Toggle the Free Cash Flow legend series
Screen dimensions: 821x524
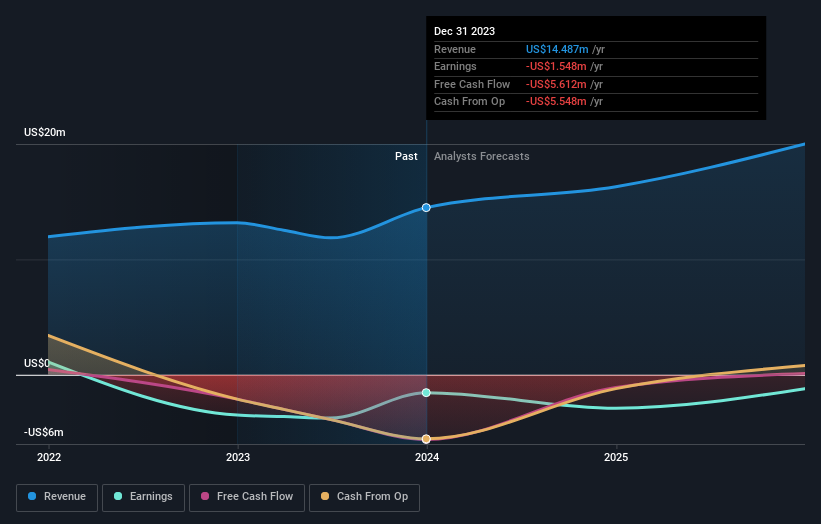[247, 497]
